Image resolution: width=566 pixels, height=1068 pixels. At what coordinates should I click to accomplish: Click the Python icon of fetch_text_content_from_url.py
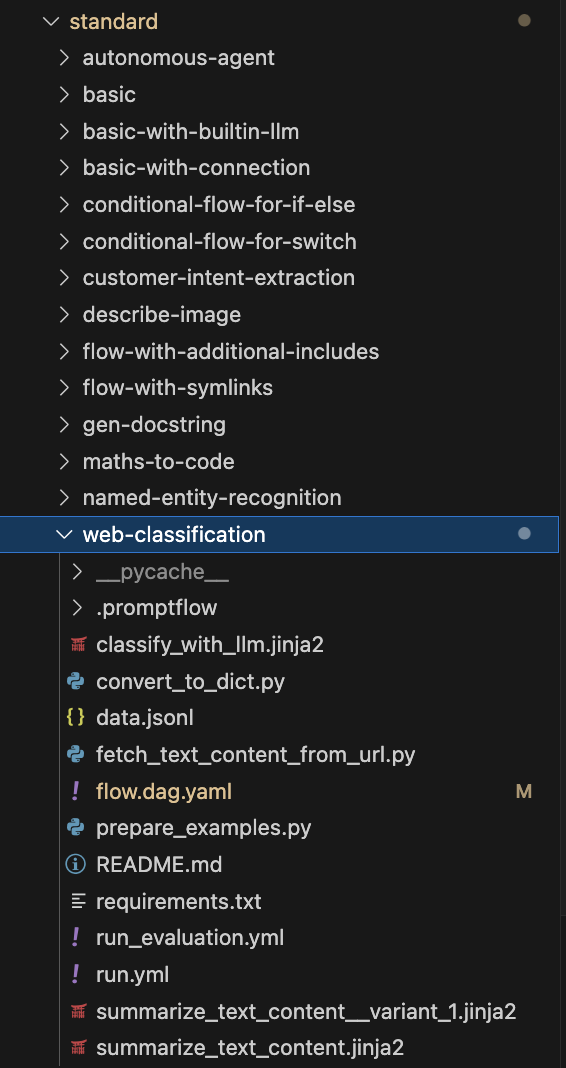[x=76, y=755]
